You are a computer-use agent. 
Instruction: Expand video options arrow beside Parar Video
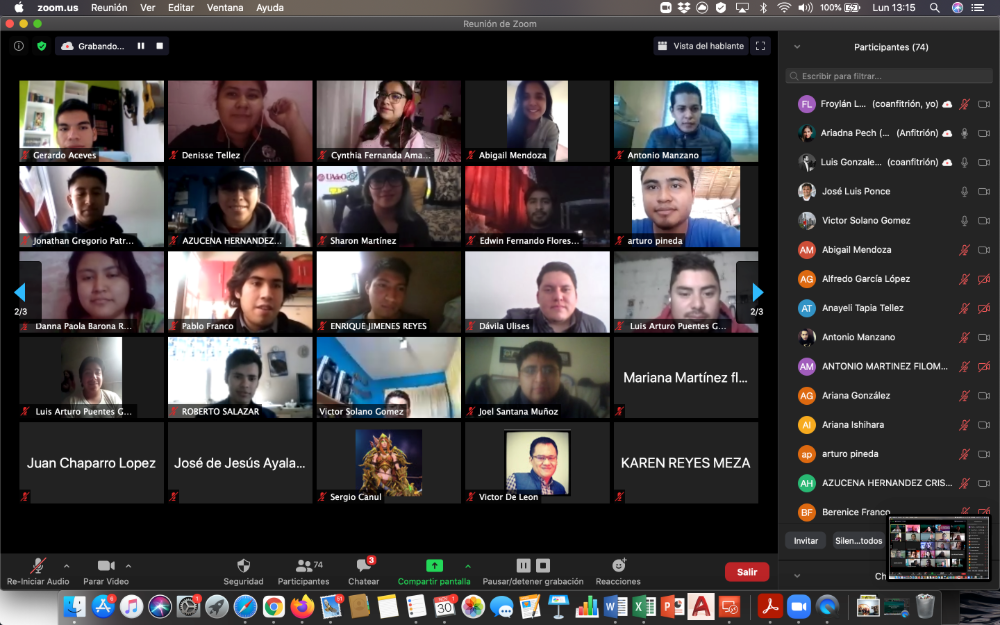click(x=128, y=566)
